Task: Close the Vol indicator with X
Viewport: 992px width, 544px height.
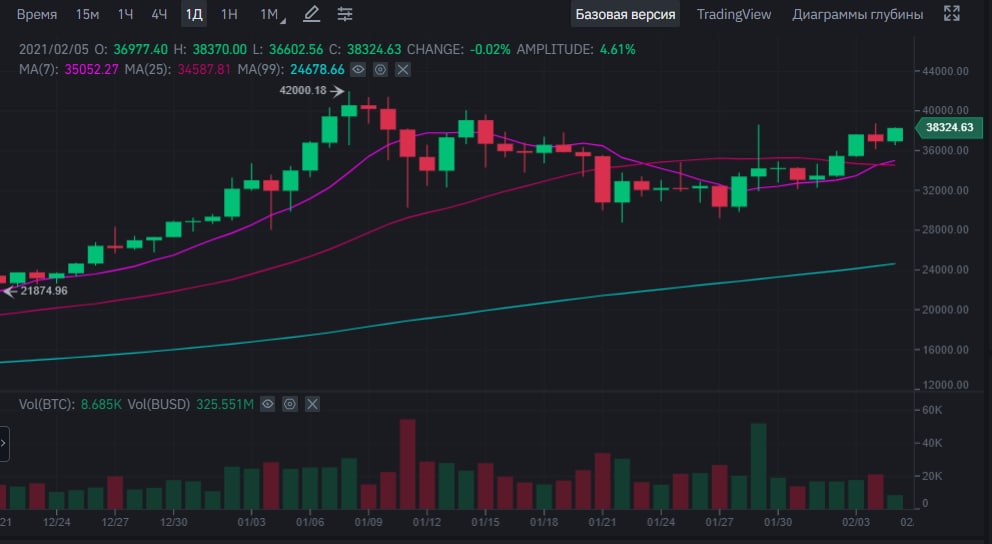Action: pyautogui.click(x=312, y=404)
